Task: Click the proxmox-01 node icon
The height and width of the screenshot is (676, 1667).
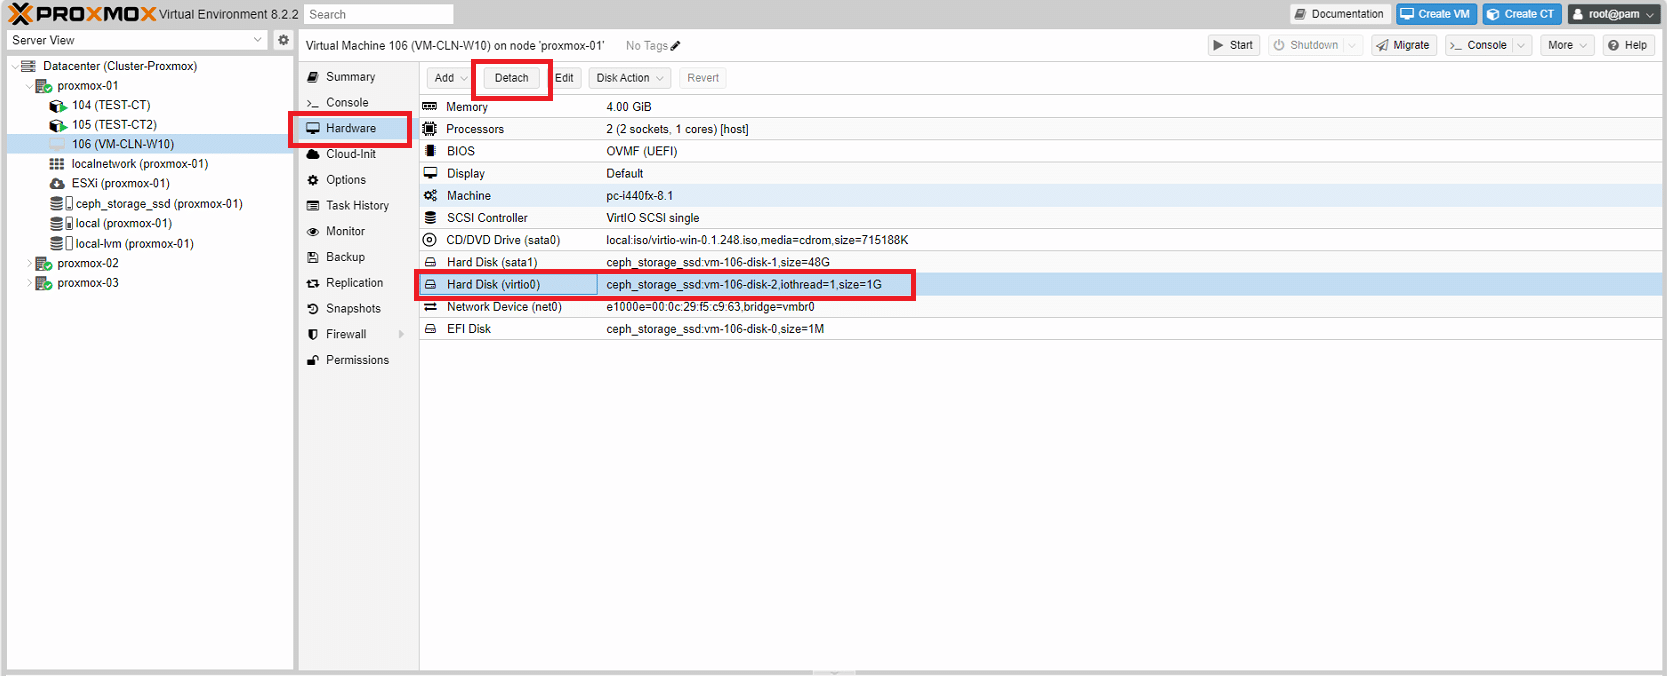Action: point(44,86)
